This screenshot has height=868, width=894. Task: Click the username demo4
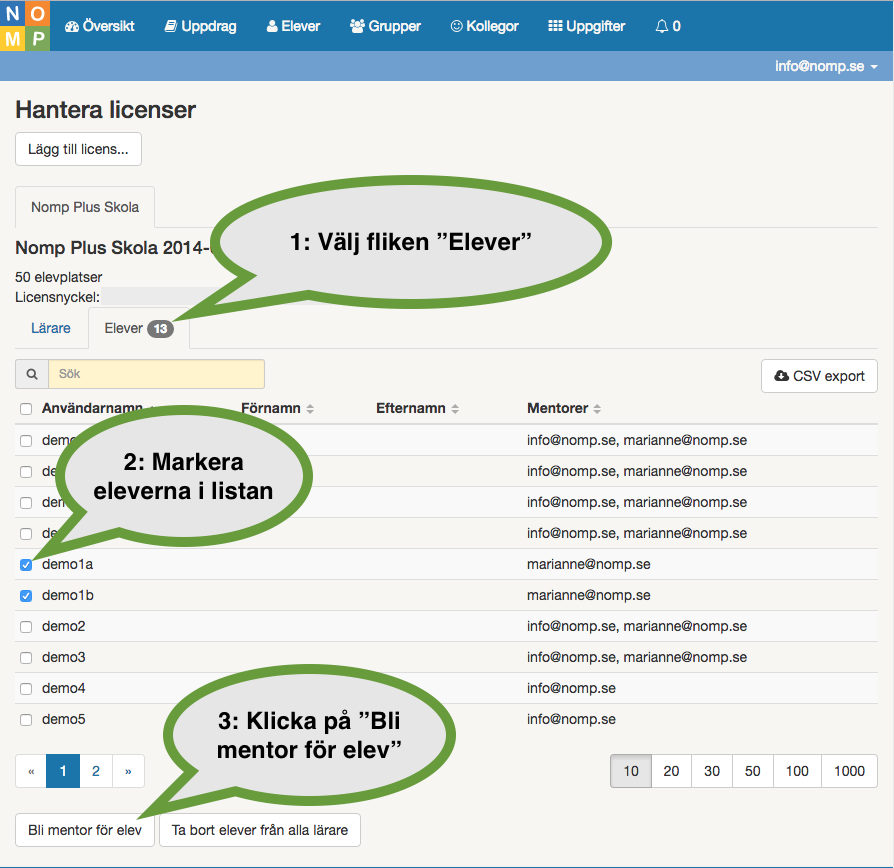point(63,688)
